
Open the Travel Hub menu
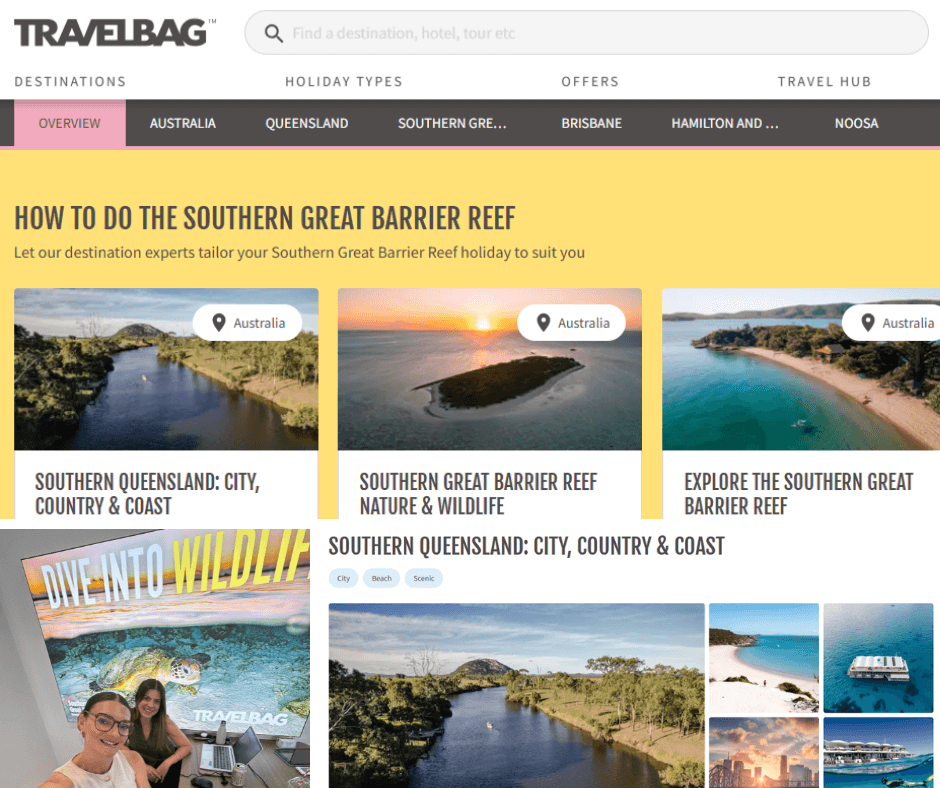click(x=824, y=82)
